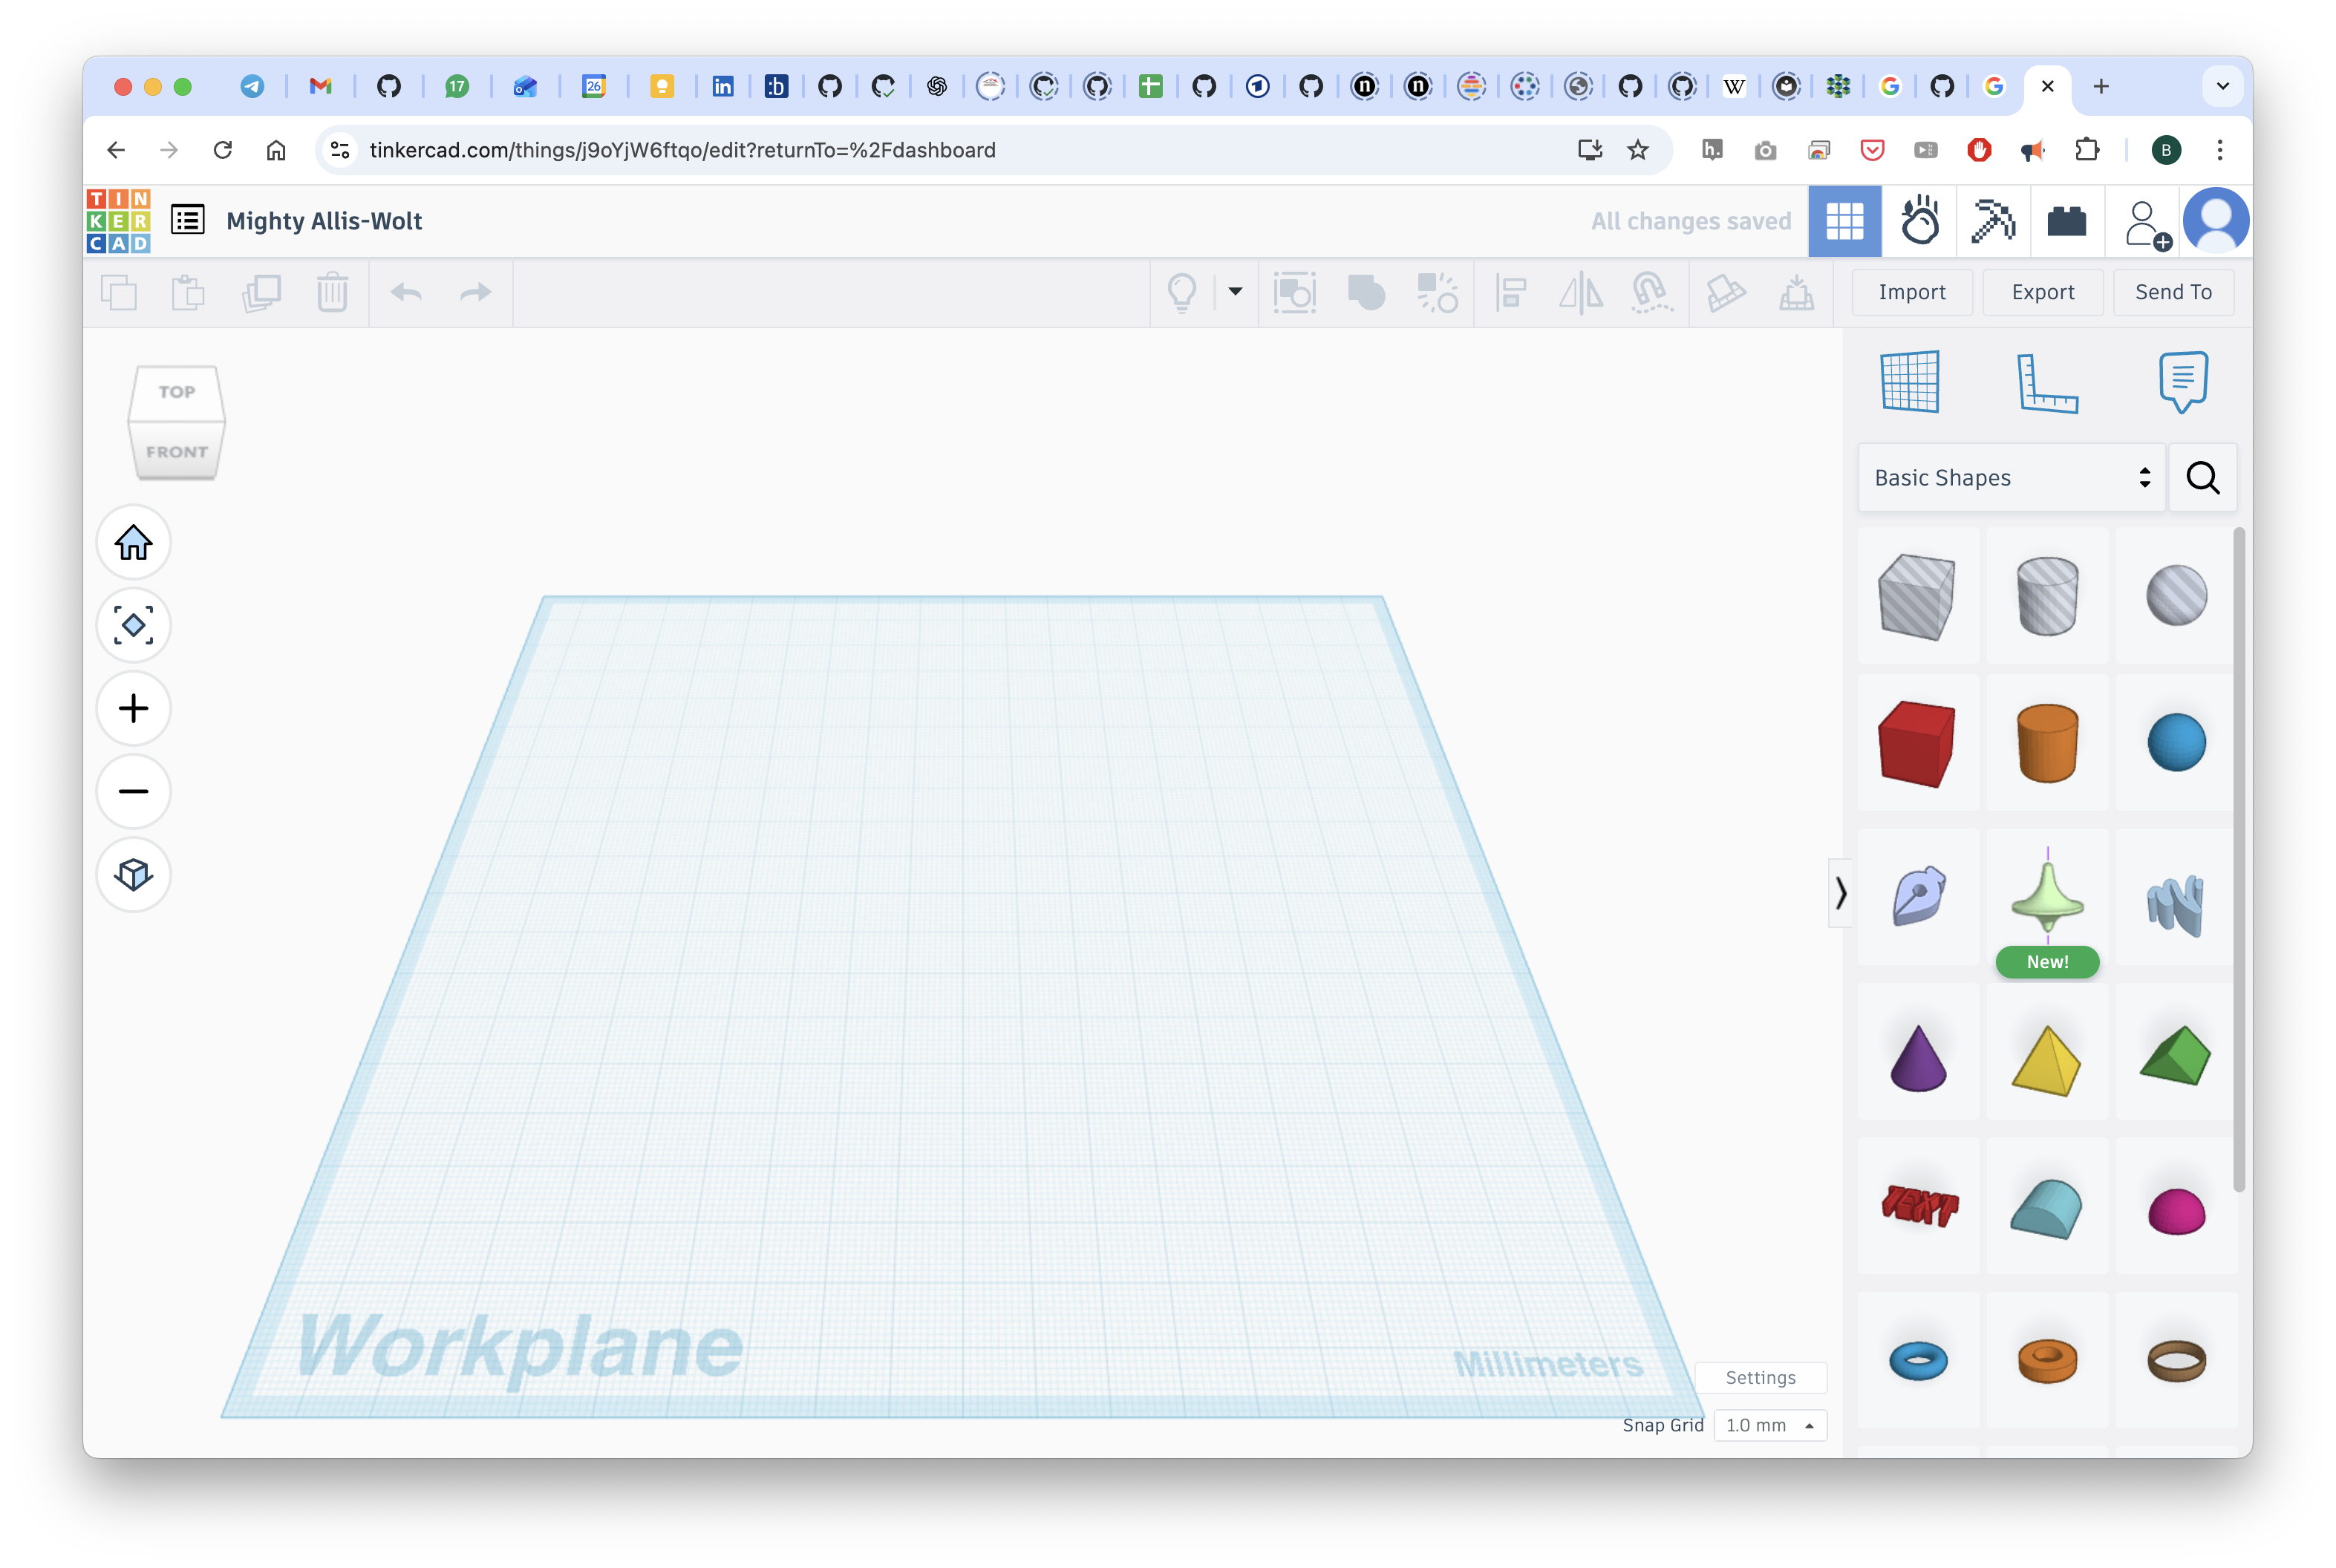2336x1568 pixels.
Task: Open the Basic Shapes category dropdown
Action: (x=2011, y=478)
